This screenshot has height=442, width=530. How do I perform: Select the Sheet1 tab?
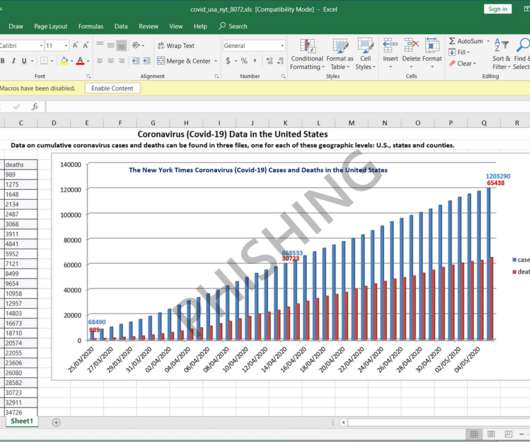click(x=22, y=421)
